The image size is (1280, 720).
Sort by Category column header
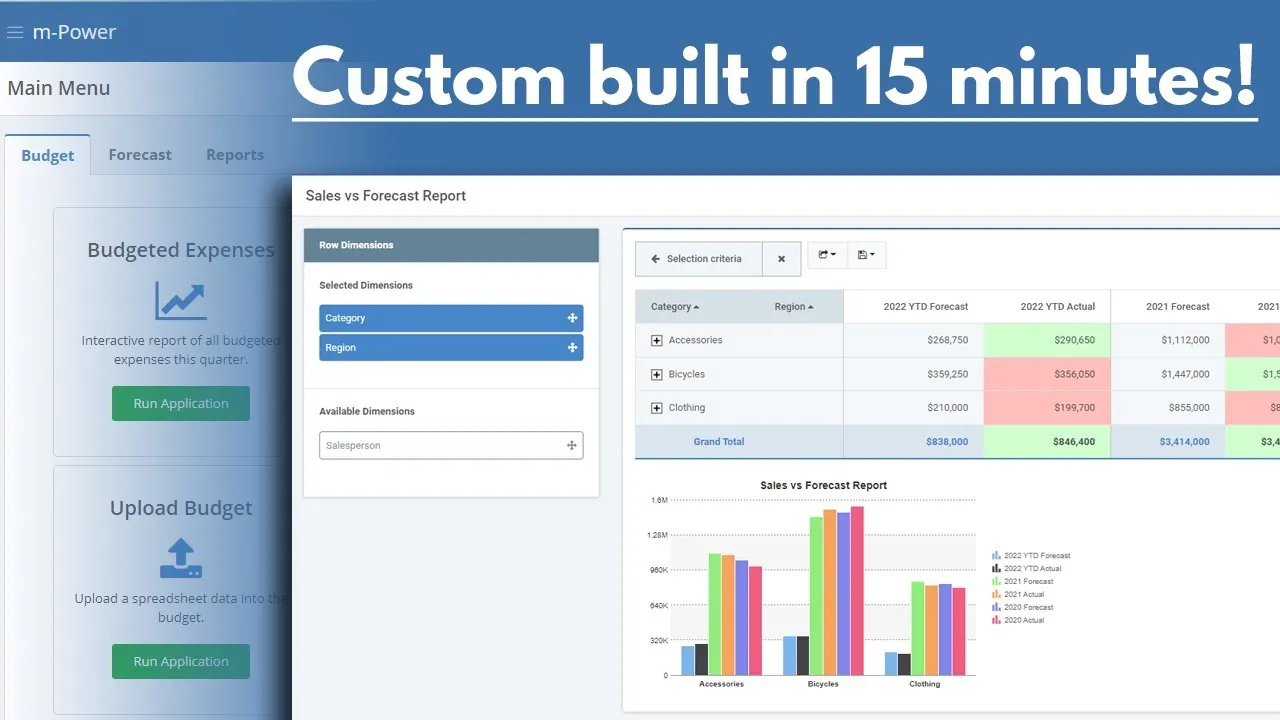click(x=675, y=307)
